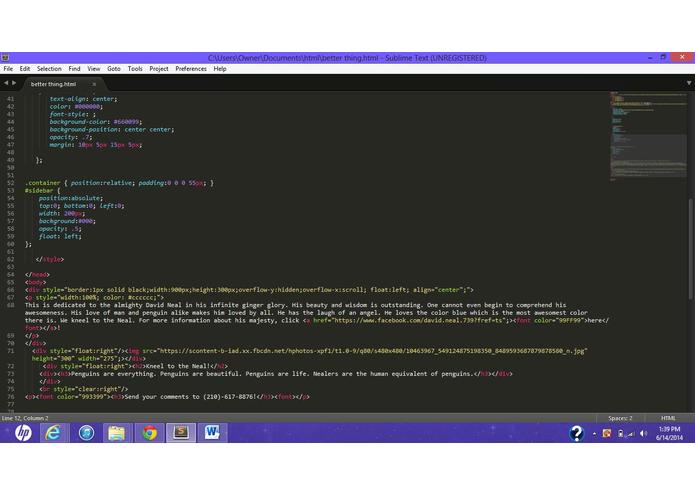Open the Find menu

74,69
